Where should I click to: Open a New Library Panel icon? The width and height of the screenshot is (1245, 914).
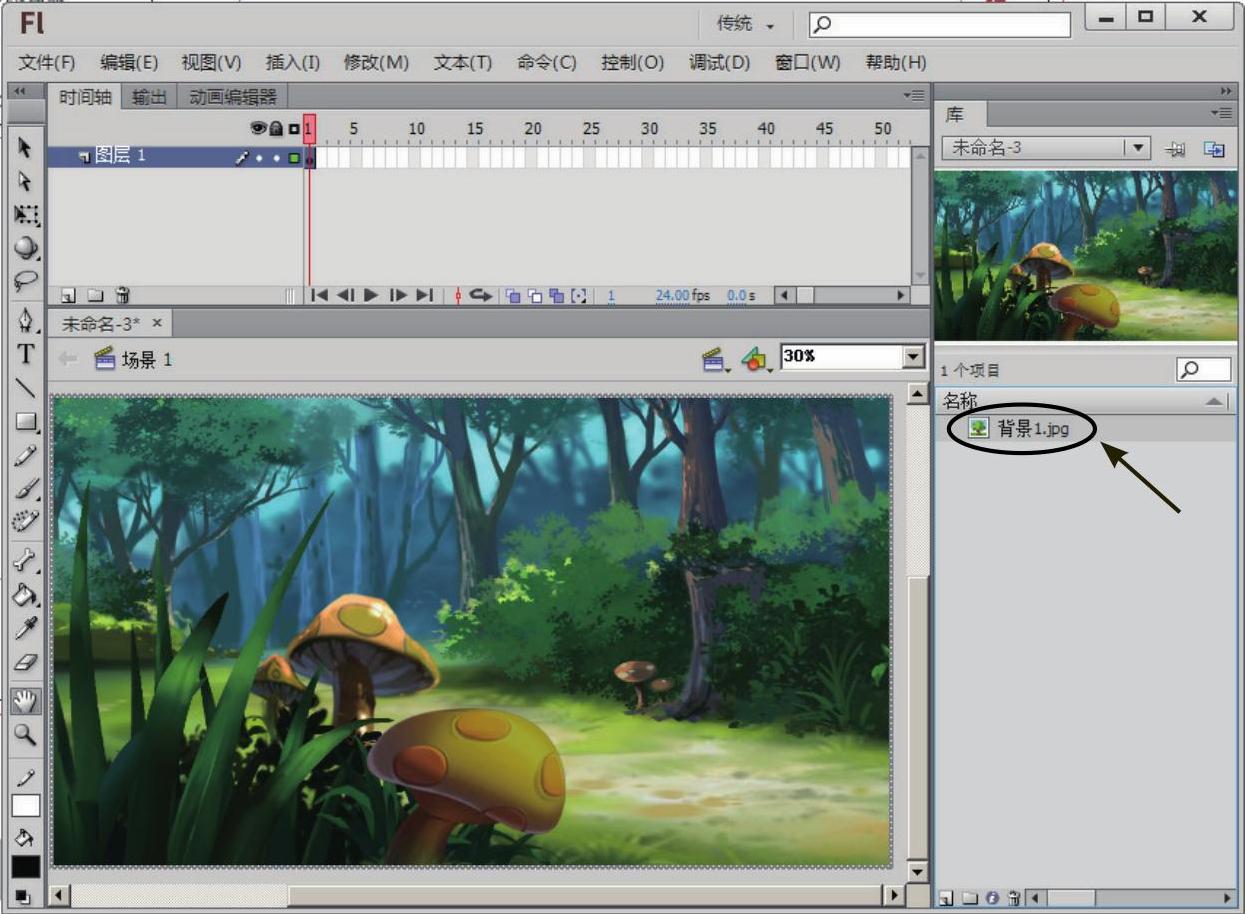pos(1214,149)
